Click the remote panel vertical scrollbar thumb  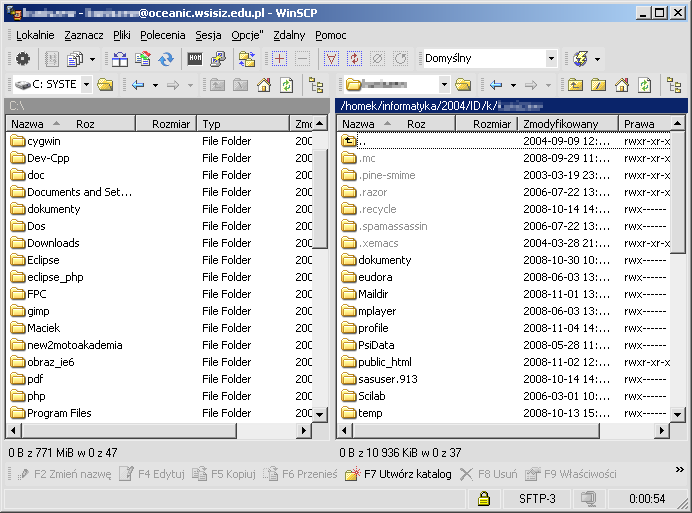click(x=677, y=192)
